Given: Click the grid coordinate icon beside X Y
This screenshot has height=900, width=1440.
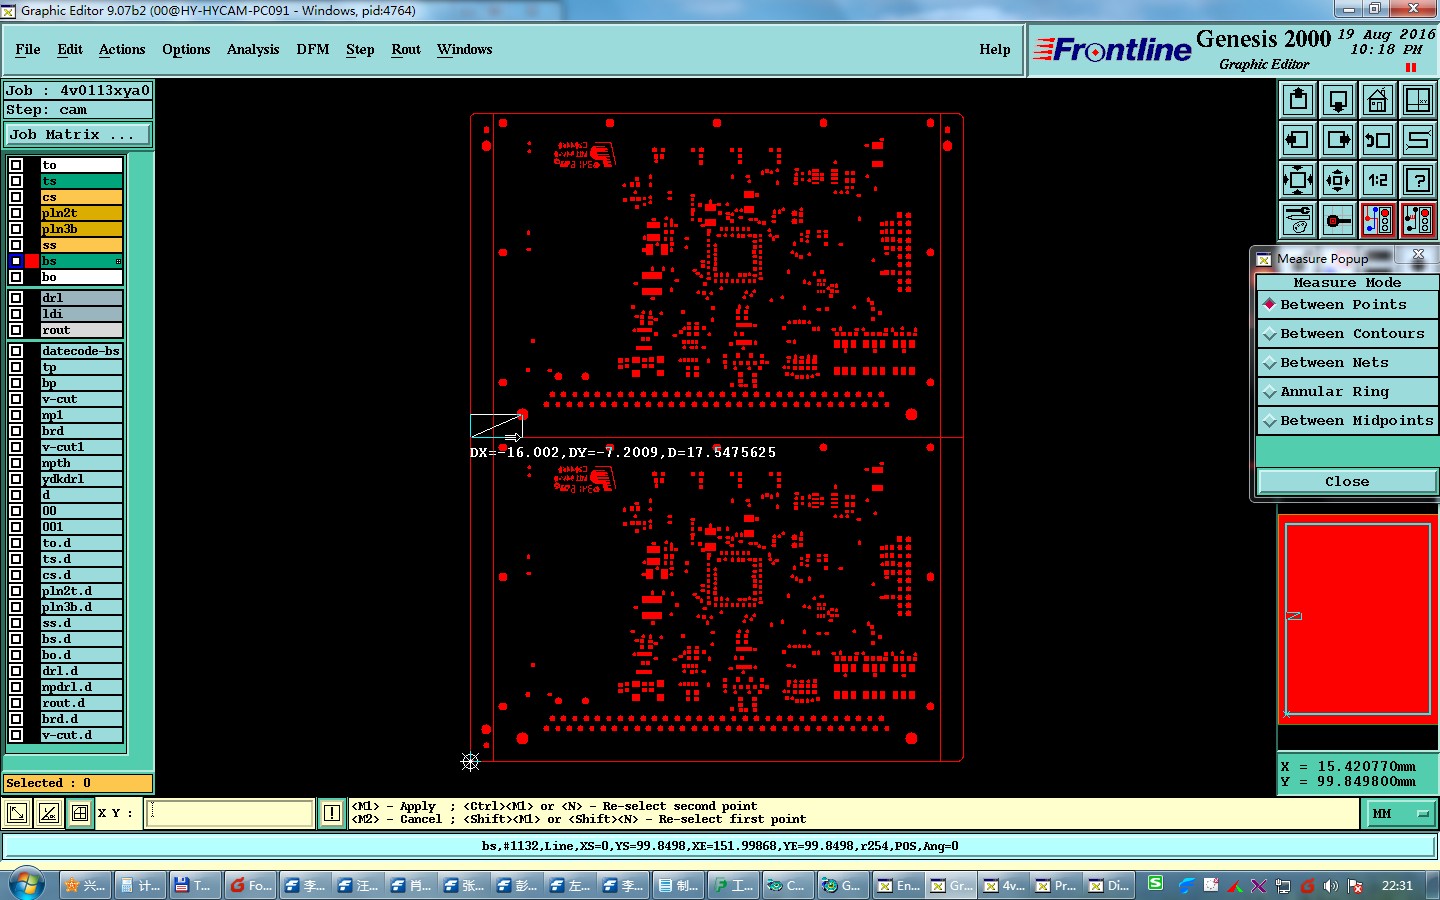Looking at the screenshot, I should [x=80, y=813].
